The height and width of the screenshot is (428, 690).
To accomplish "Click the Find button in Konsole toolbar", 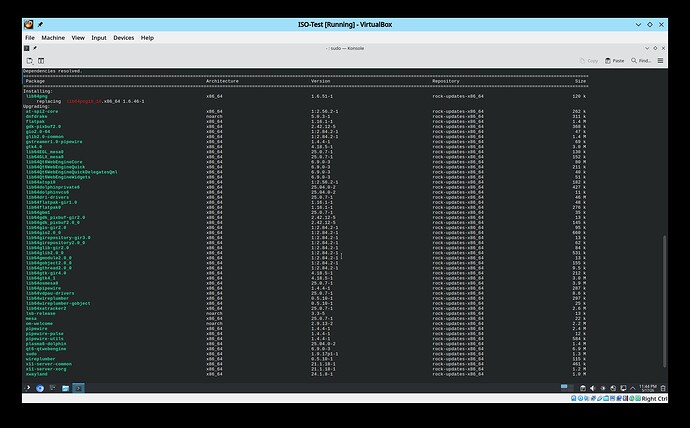I will pos(641,61).
